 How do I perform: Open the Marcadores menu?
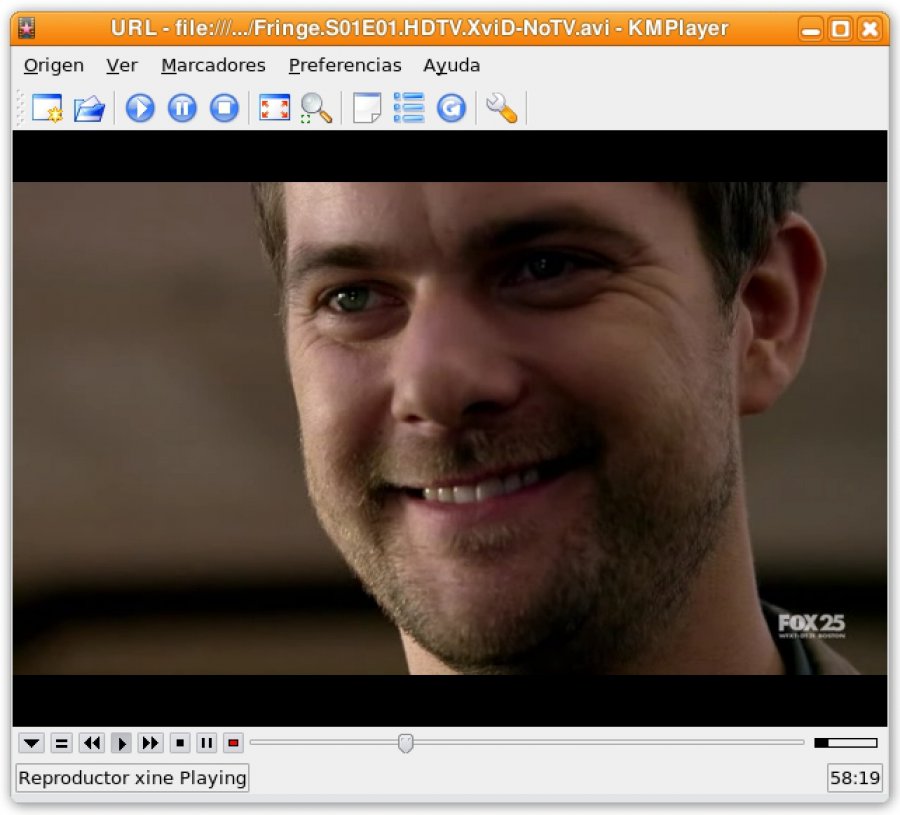(213, 65)
